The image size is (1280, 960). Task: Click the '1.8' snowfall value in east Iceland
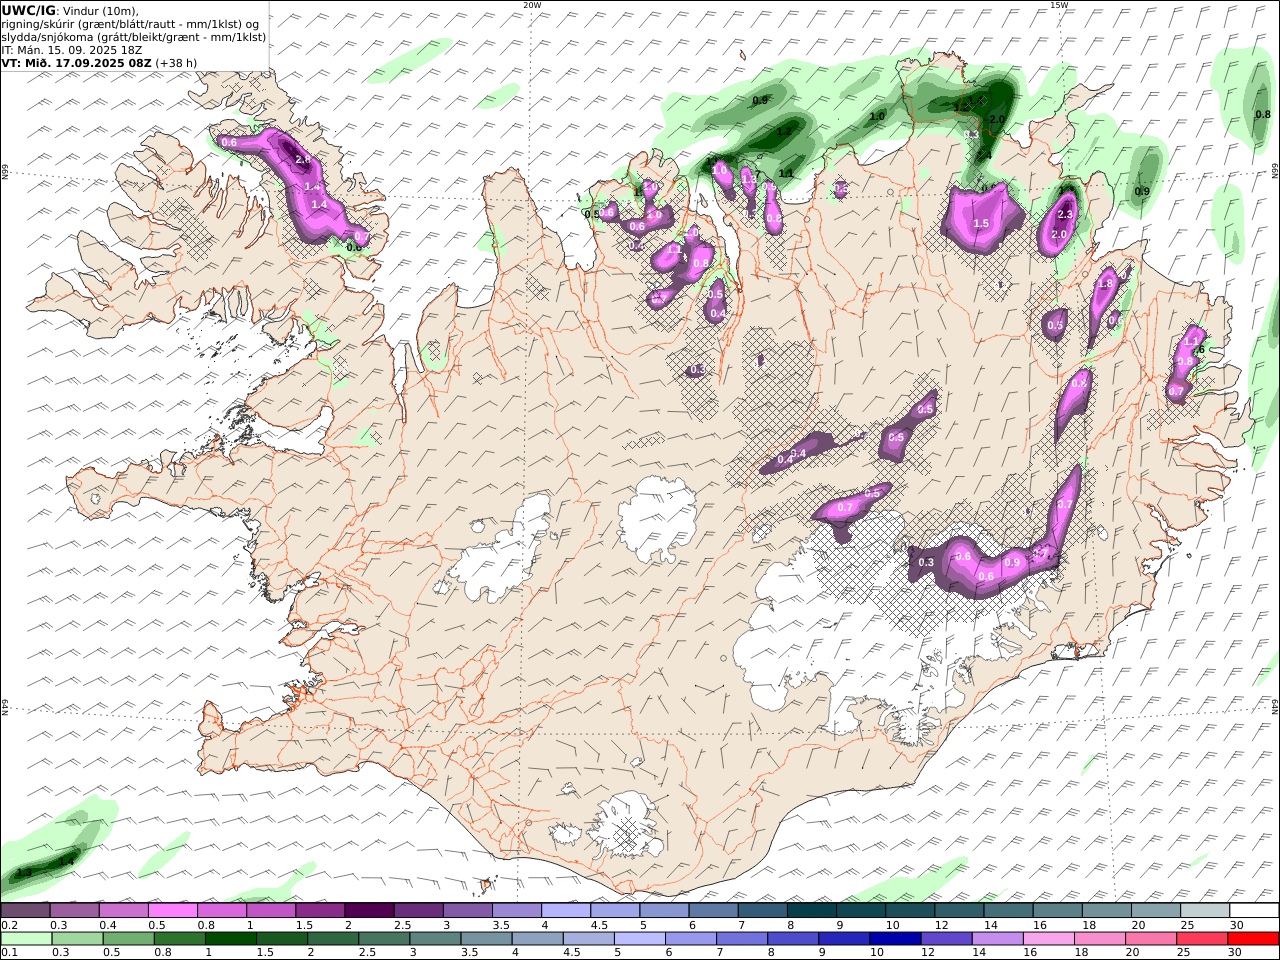[1105, 284]
